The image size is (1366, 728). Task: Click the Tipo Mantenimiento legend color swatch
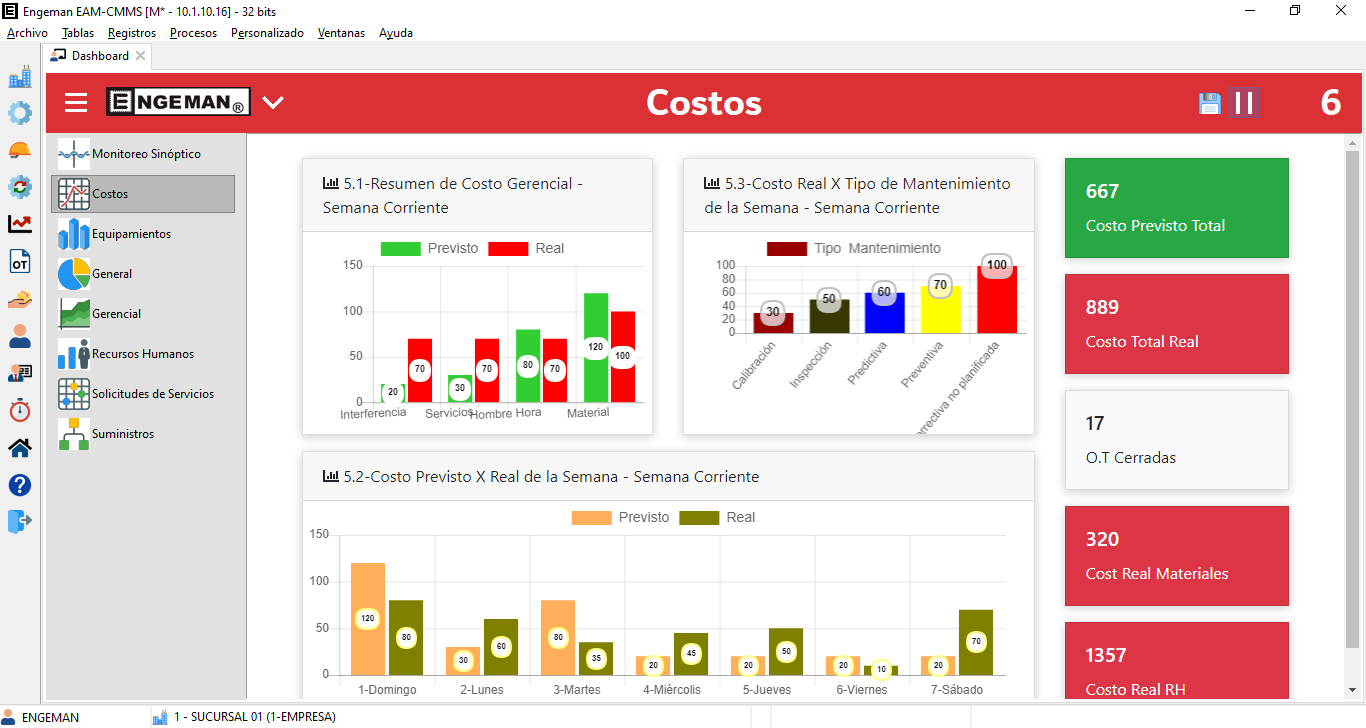point(786,248)
